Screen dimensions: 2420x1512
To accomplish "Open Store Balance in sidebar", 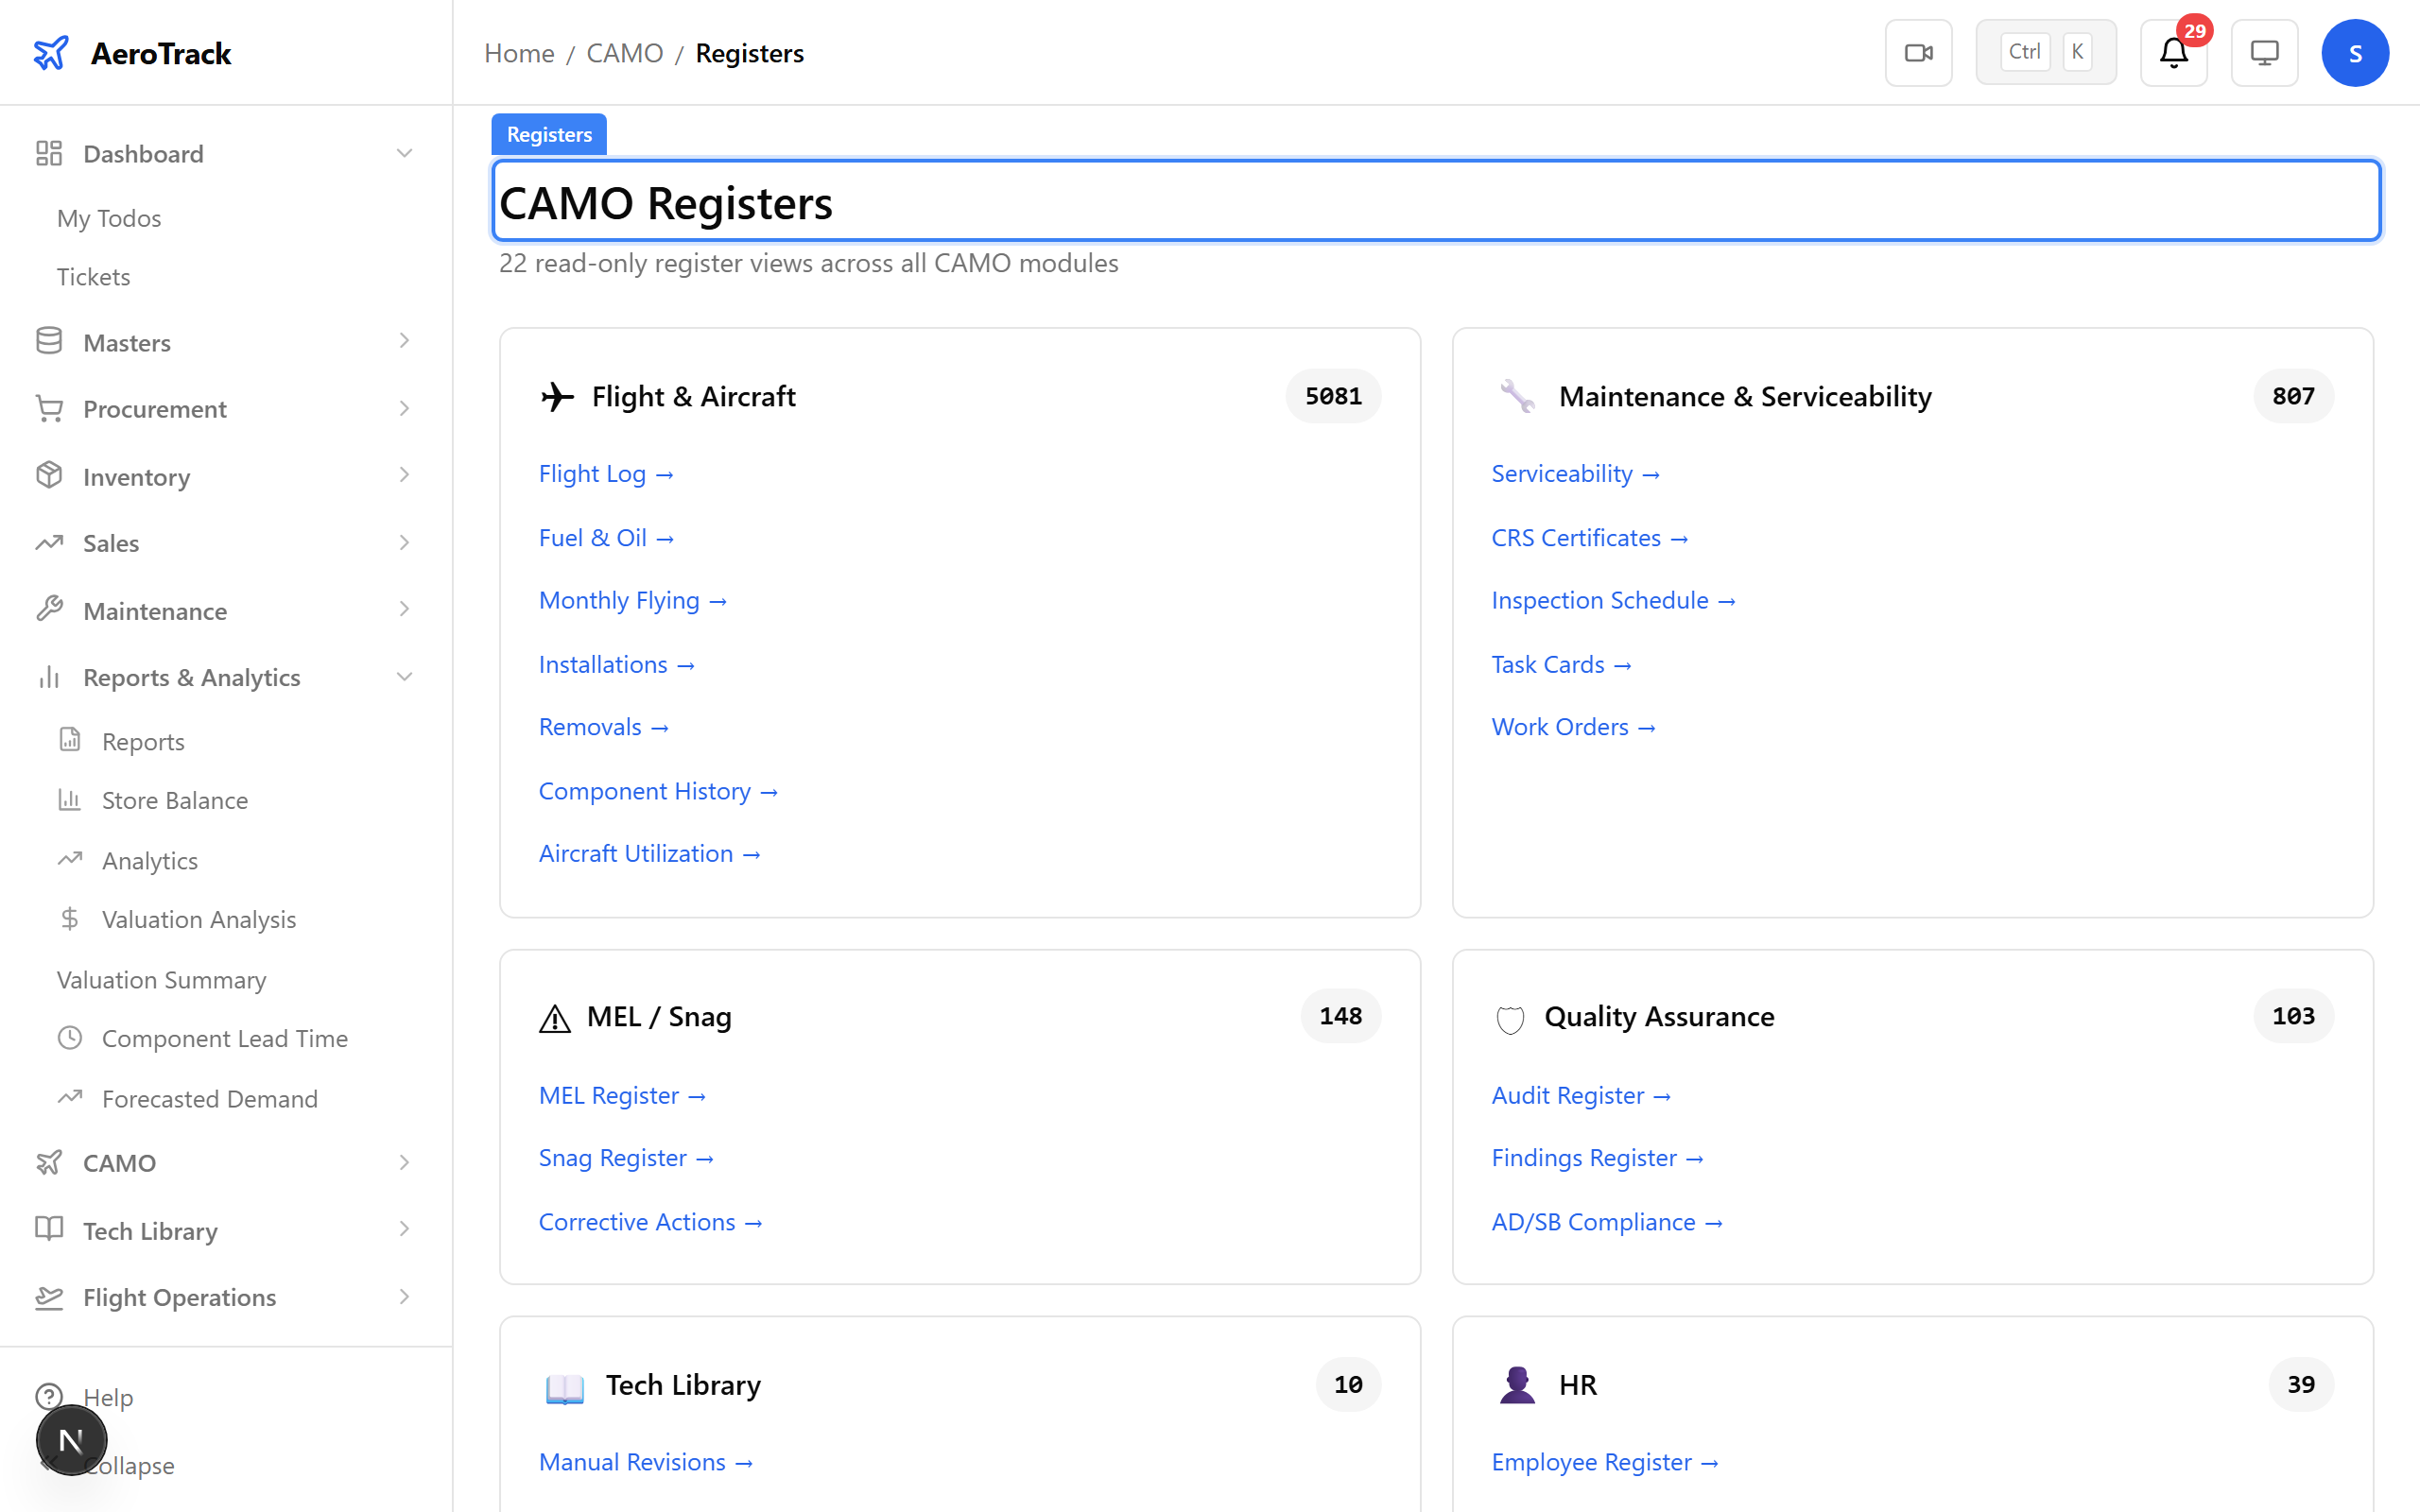I will (174, 800).
